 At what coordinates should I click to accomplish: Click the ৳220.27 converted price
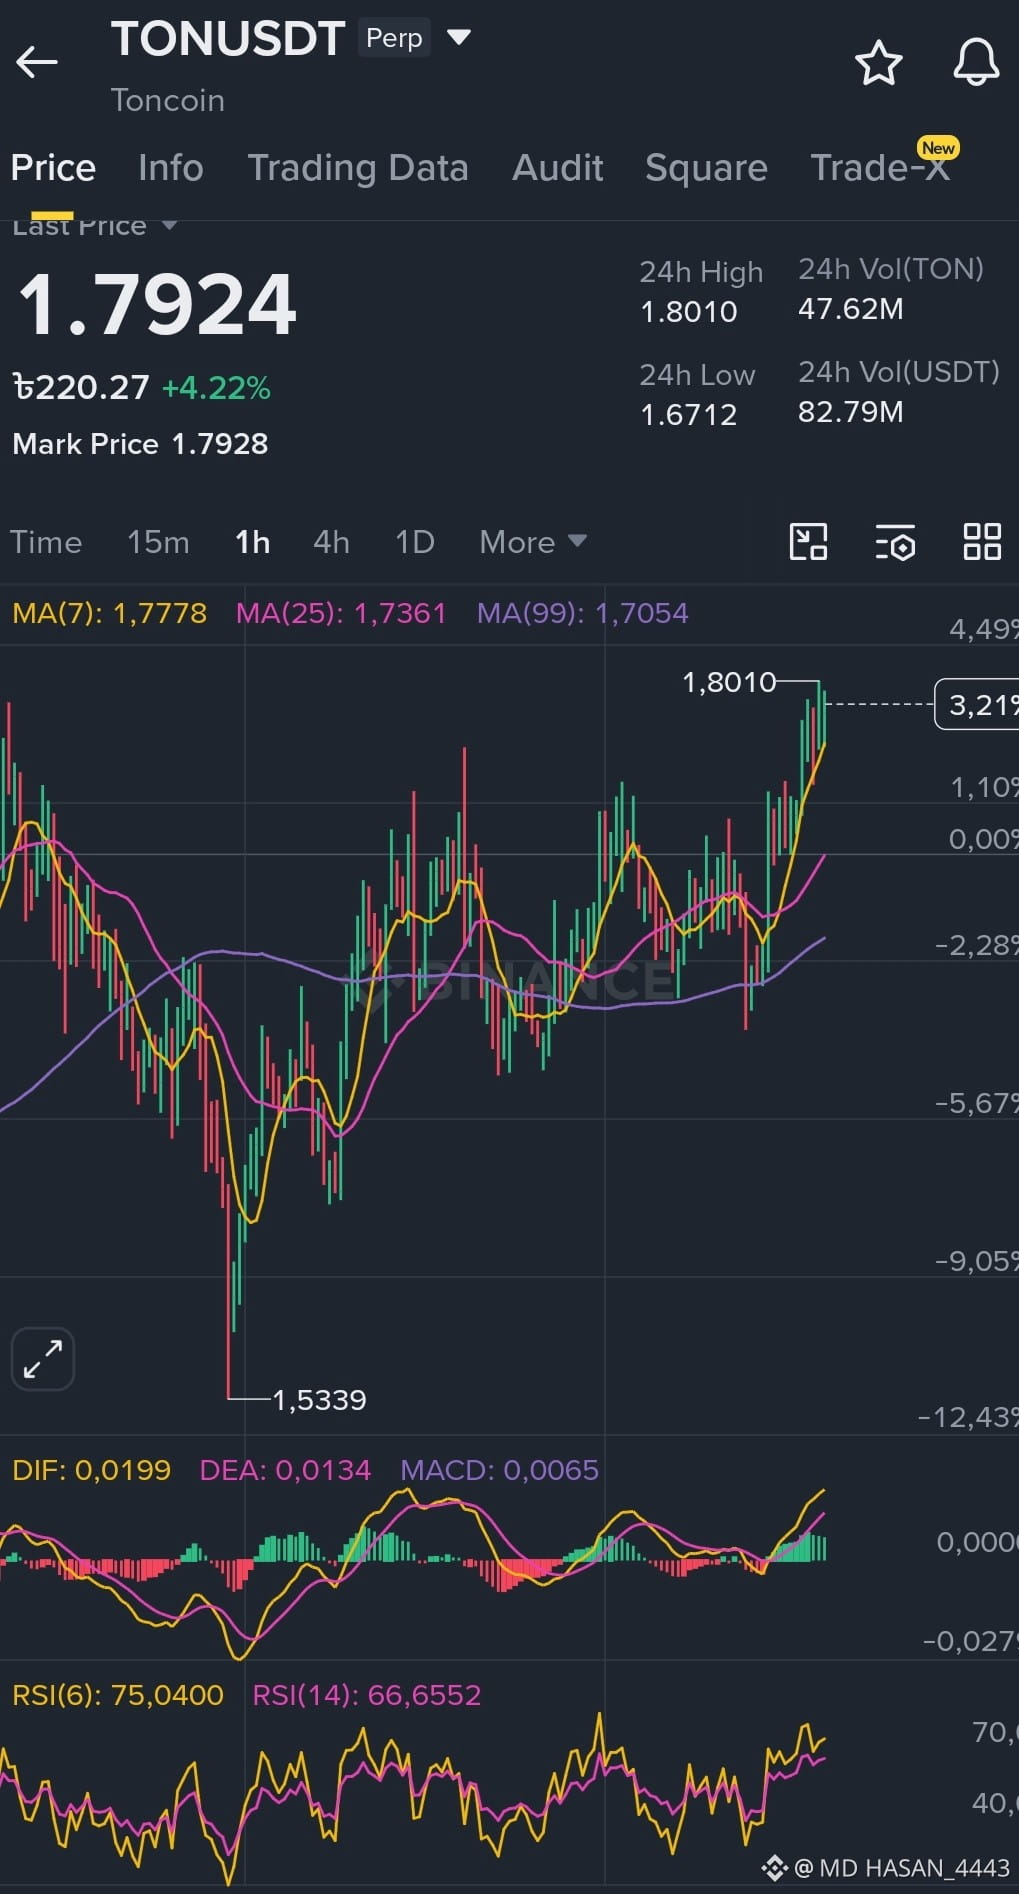[81, 387]
